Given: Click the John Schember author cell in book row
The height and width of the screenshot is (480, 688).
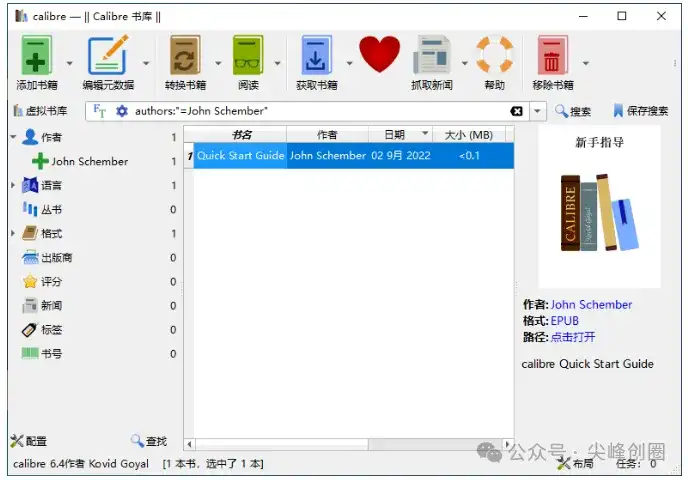Looking at the screenshot, I should pyautogui.click(x=327, y=155).
